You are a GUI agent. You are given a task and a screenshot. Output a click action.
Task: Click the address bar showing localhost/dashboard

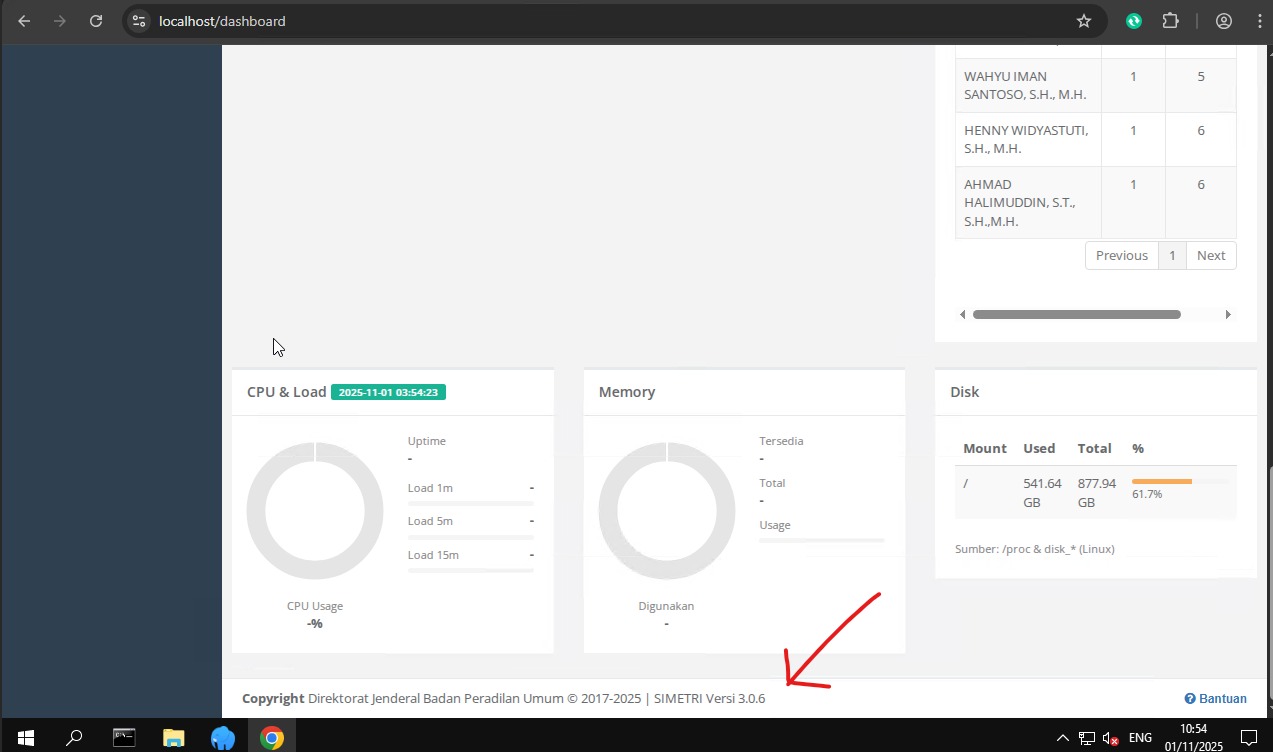(x=600, y=21)
